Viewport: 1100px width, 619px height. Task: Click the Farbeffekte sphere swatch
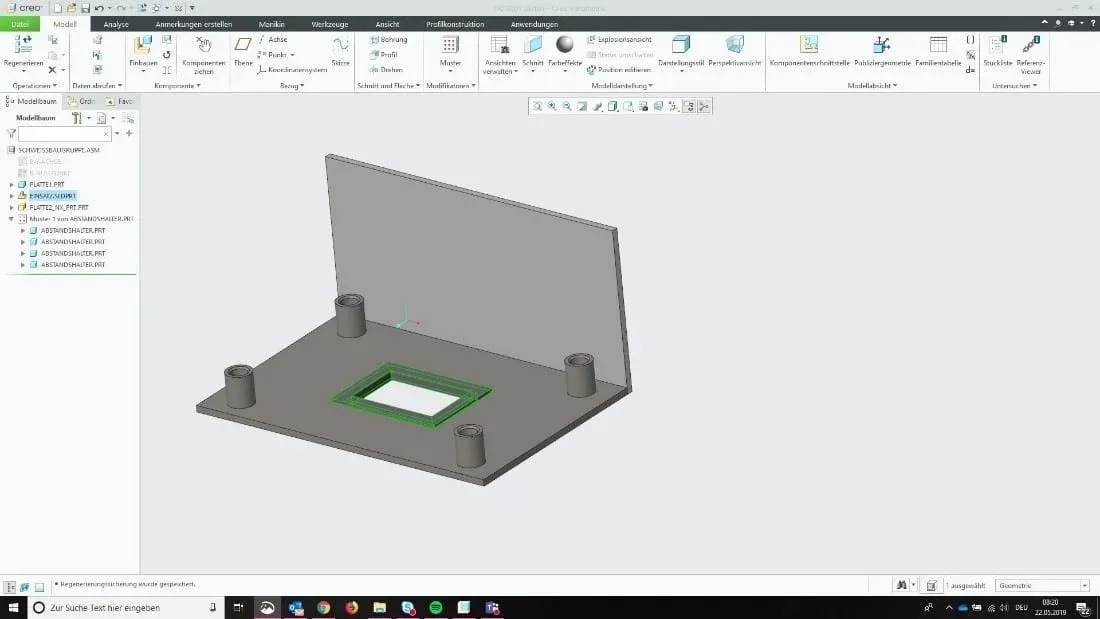(565, 45)
